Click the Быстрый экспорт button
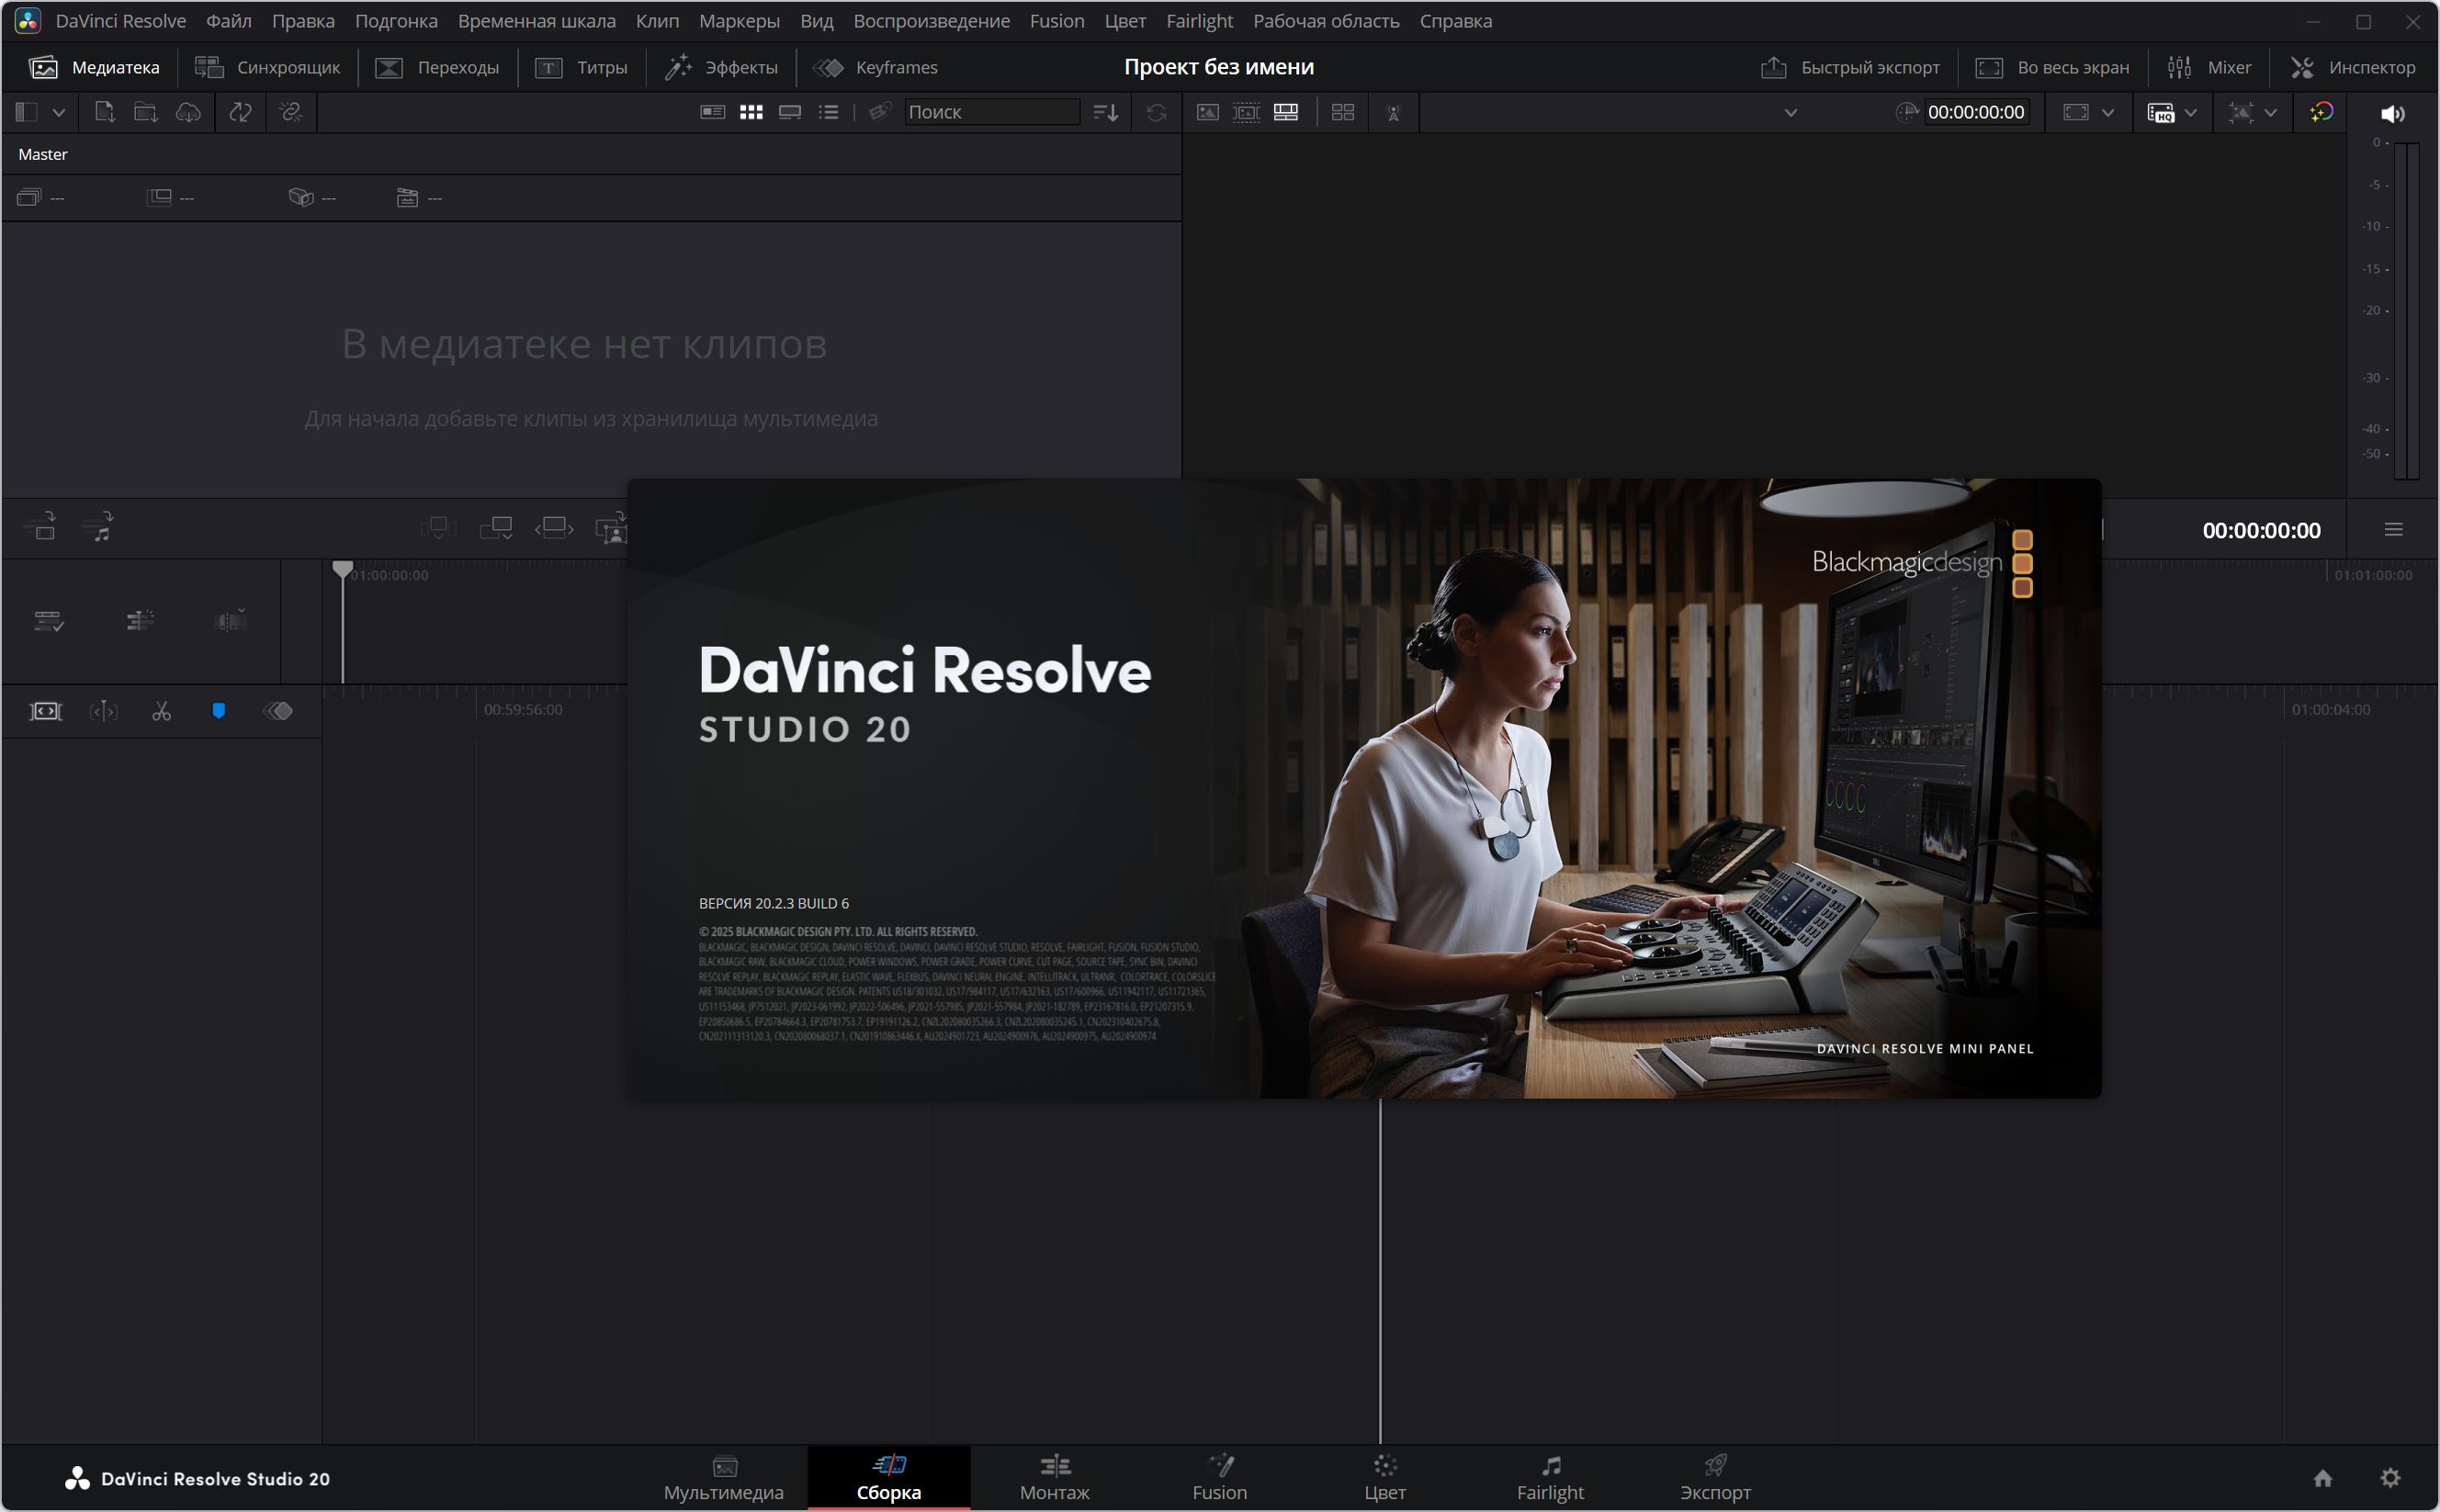 coord(1849,67)
